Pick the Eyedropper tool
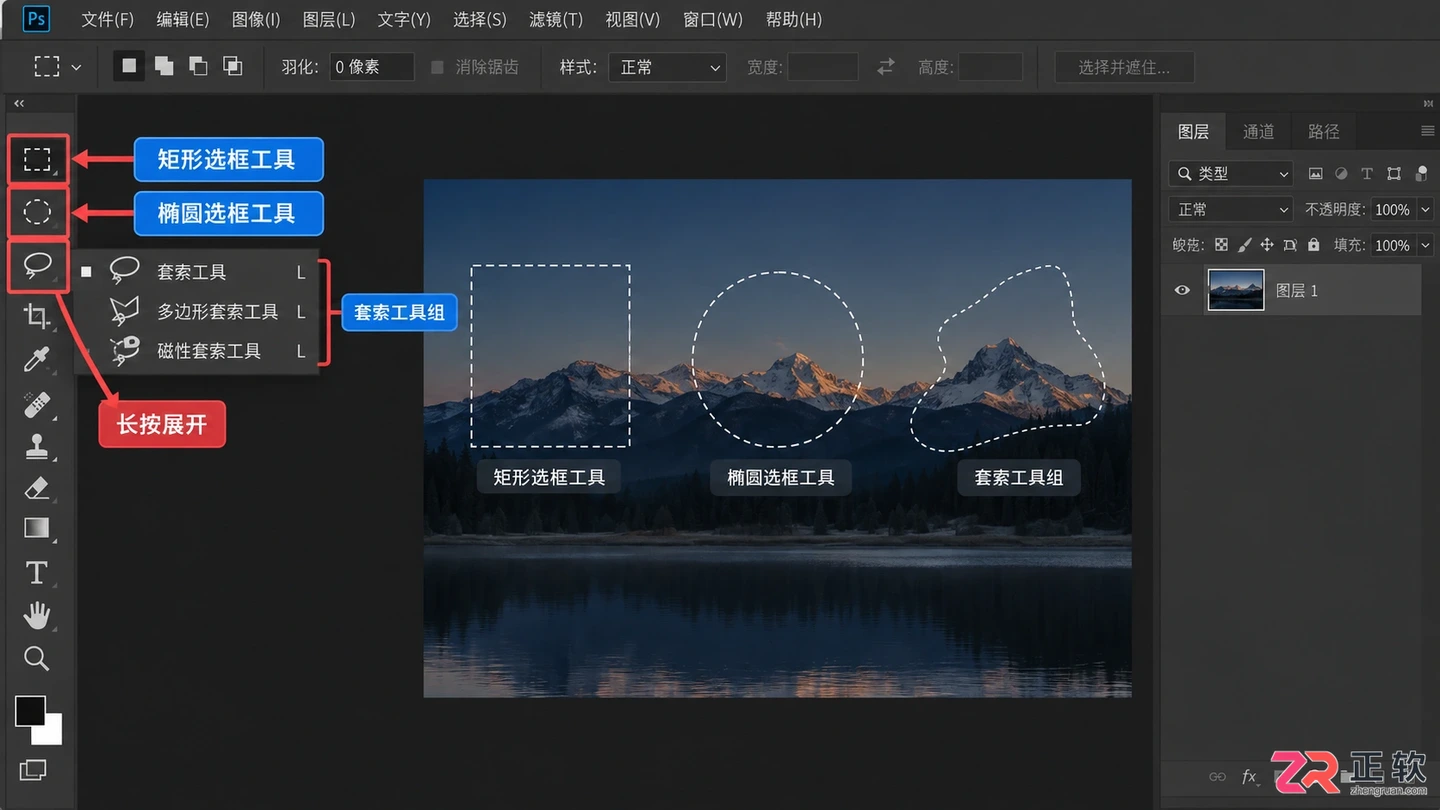This screenshot has width=1440, height=810. click(37, 359)
